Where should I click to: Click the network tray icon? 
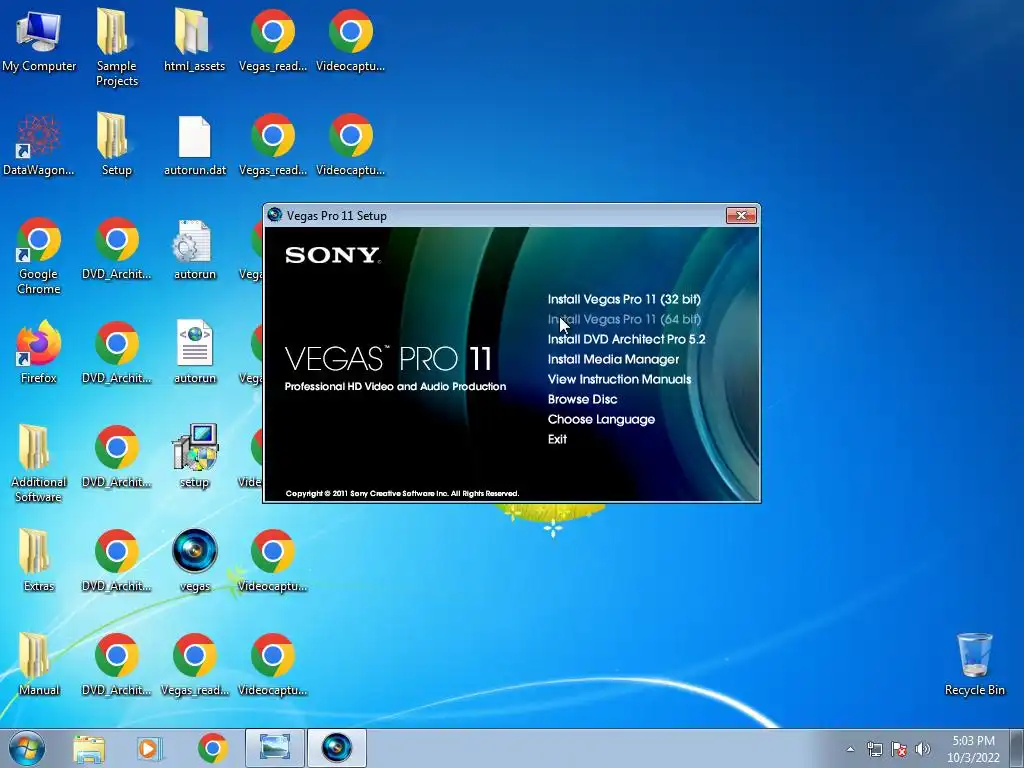coord(874,749)
